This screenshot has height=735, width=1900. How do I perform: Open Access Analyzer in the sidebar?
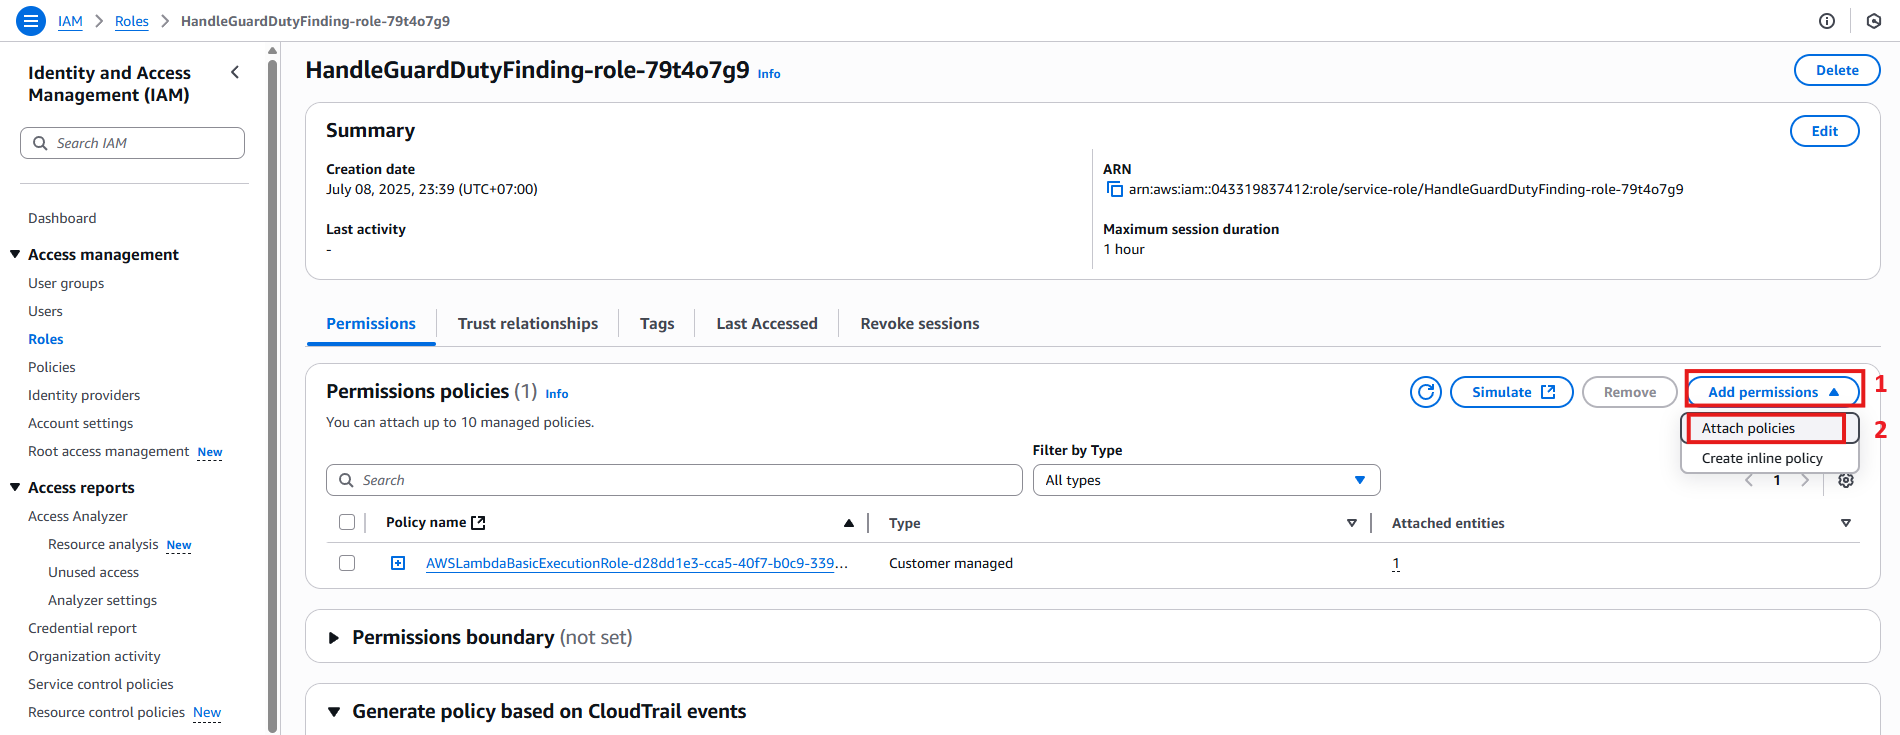78,516
